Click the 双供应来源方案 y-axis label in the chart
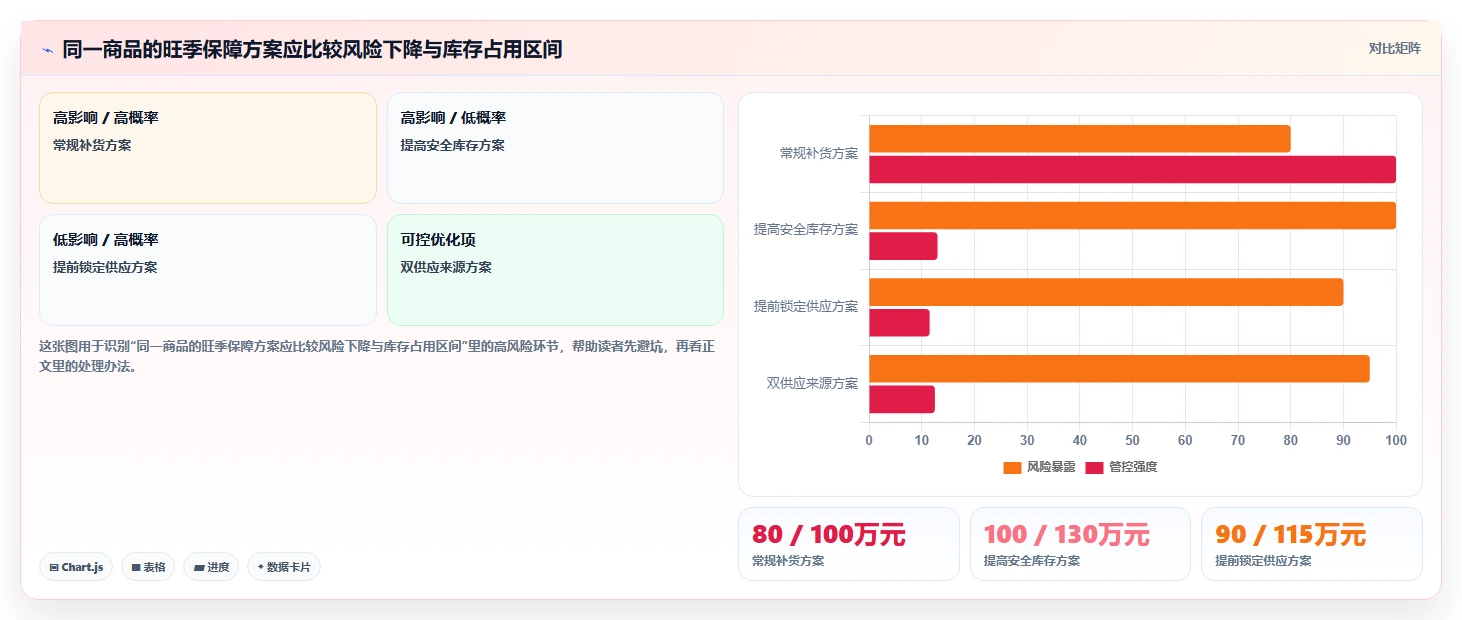Viewport: 1462px width, 620px height. coord(812,384)
